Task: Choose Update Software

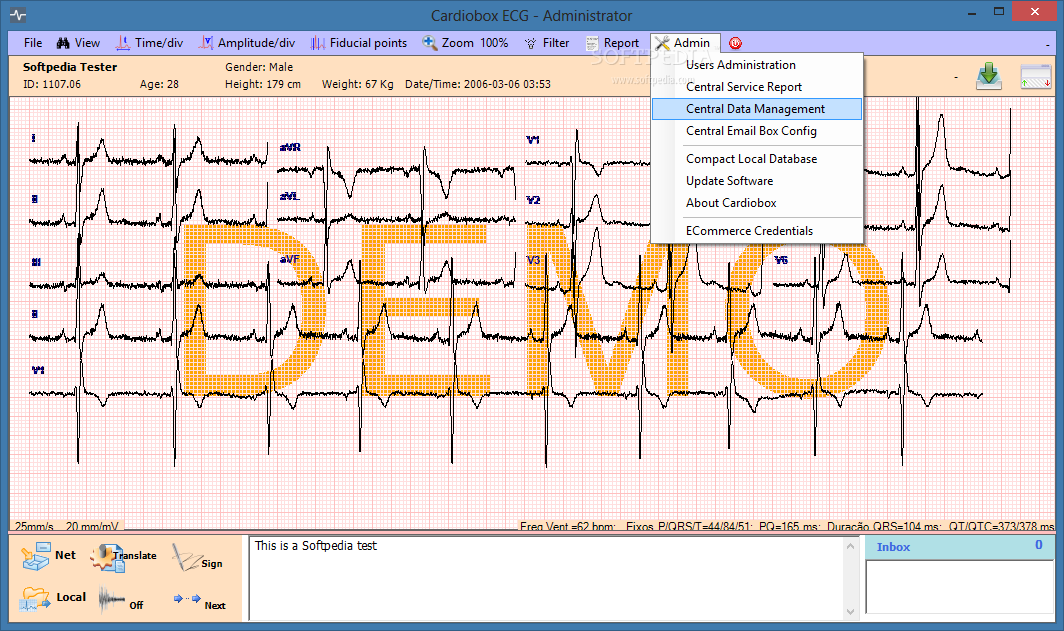Action: (757, 181)
